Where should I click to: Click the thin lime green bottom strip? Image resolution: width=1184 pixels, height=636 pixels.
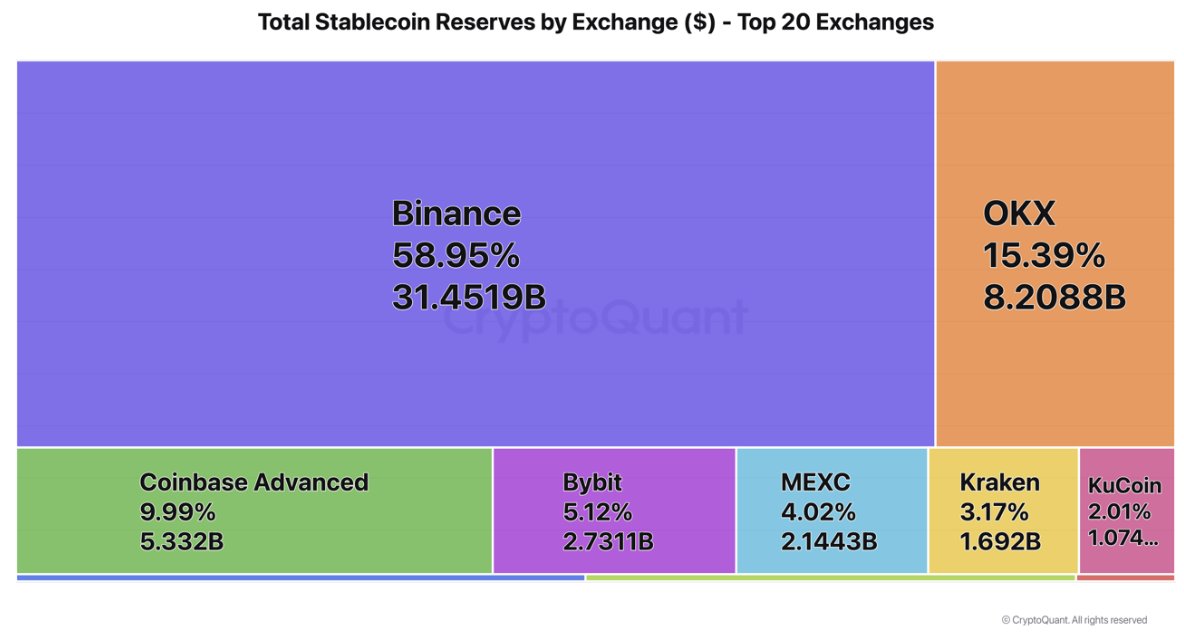pos(830,577)
